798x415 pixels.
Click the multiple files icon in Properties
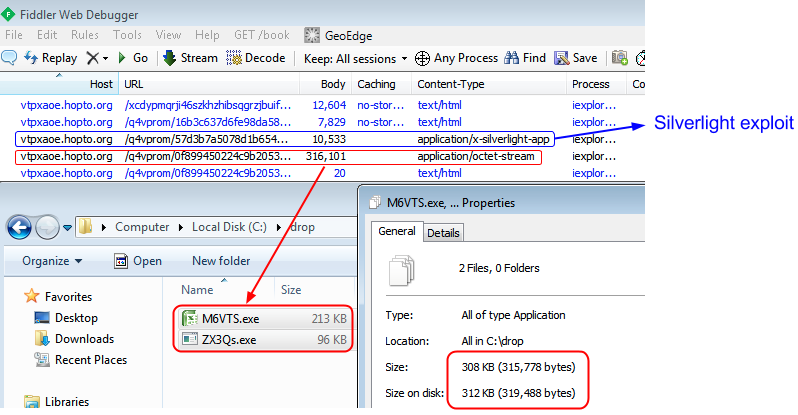click(402, 270)
